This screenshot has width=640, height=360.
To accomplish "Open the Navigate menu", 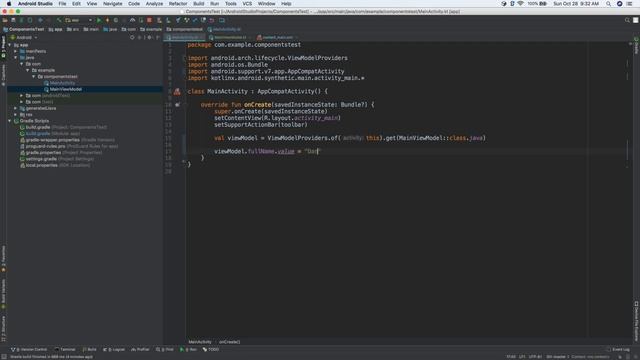I will tap(113, 4).
